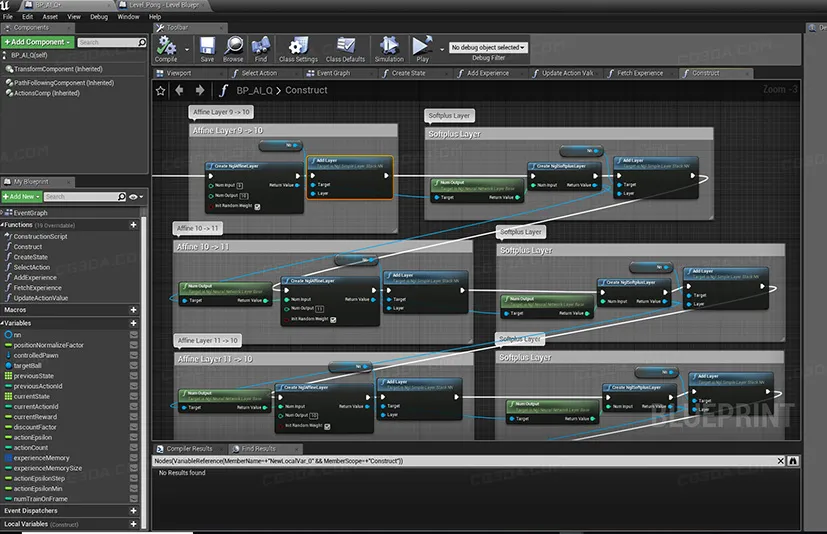Image resolution: width=827 pixels, height=534 pixels.
Task: Open view options eye dropdown in My Blueprint
Action: coord(136,196)
